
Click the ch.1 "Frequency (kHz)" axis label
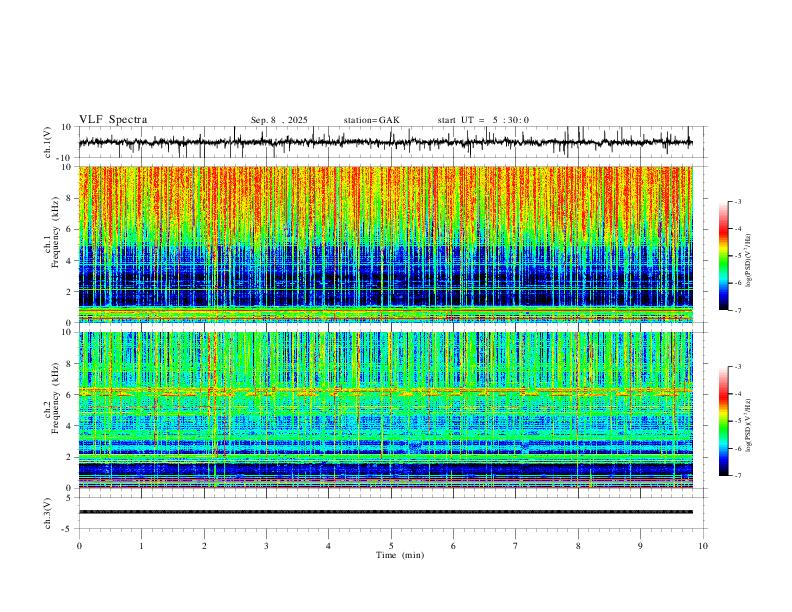pyautogui.click(x=55, y=232)
